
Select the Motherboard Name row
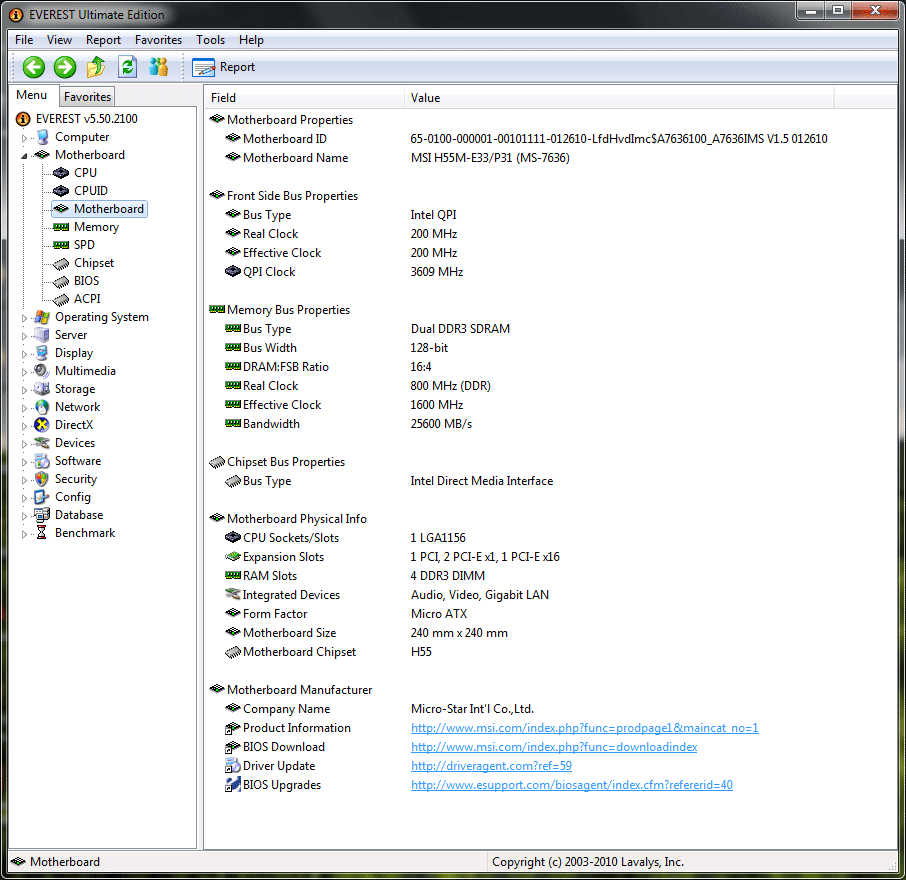(397, 158)
